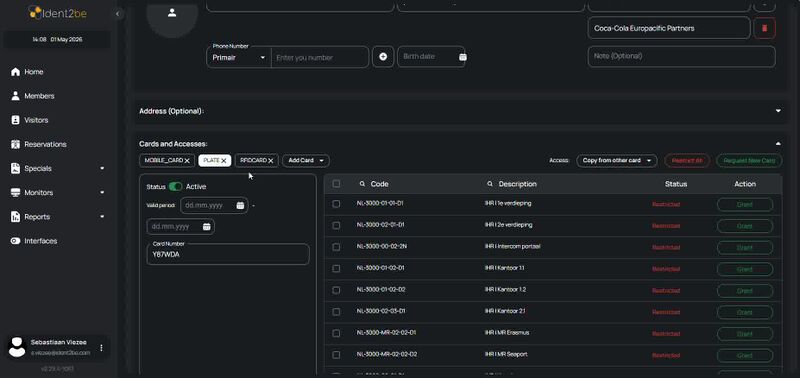Viewport: 800px width, 378px height.
Task: Check the row IHR MR Seaport
Action: [336, 355]
